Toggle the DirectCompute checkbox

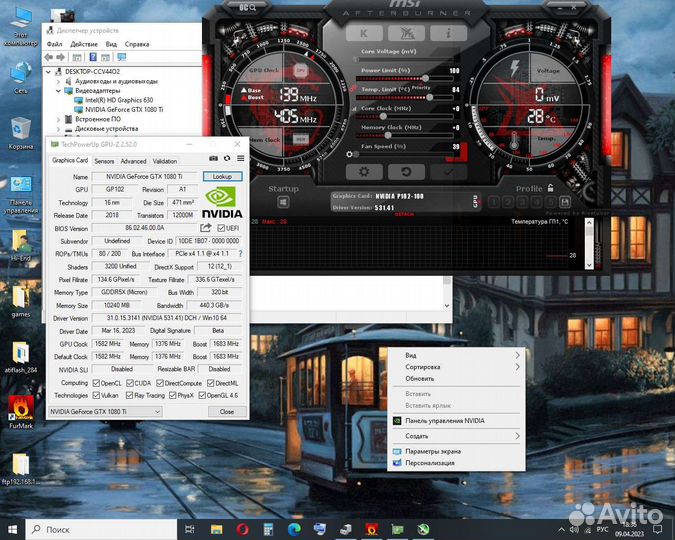(160, 383)
